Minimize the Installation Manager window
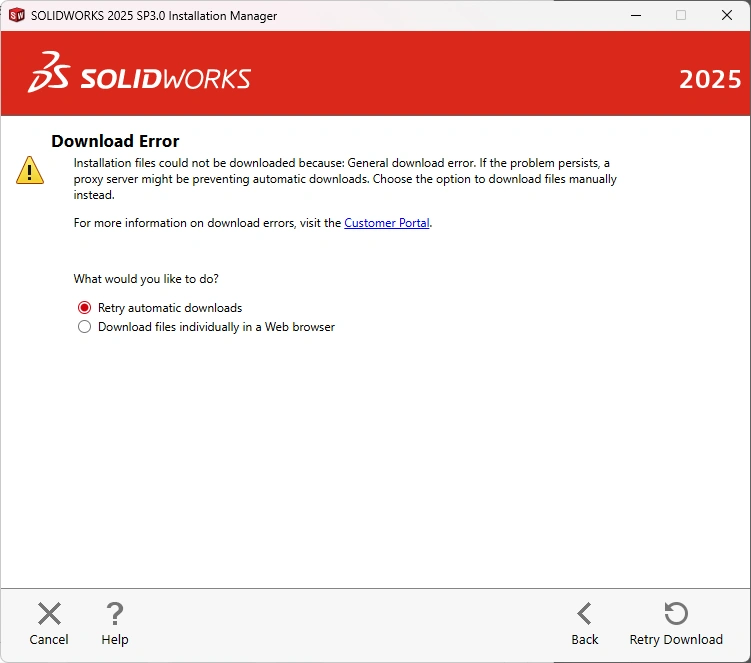Viewport: 751px width, 663px height. 636,15
